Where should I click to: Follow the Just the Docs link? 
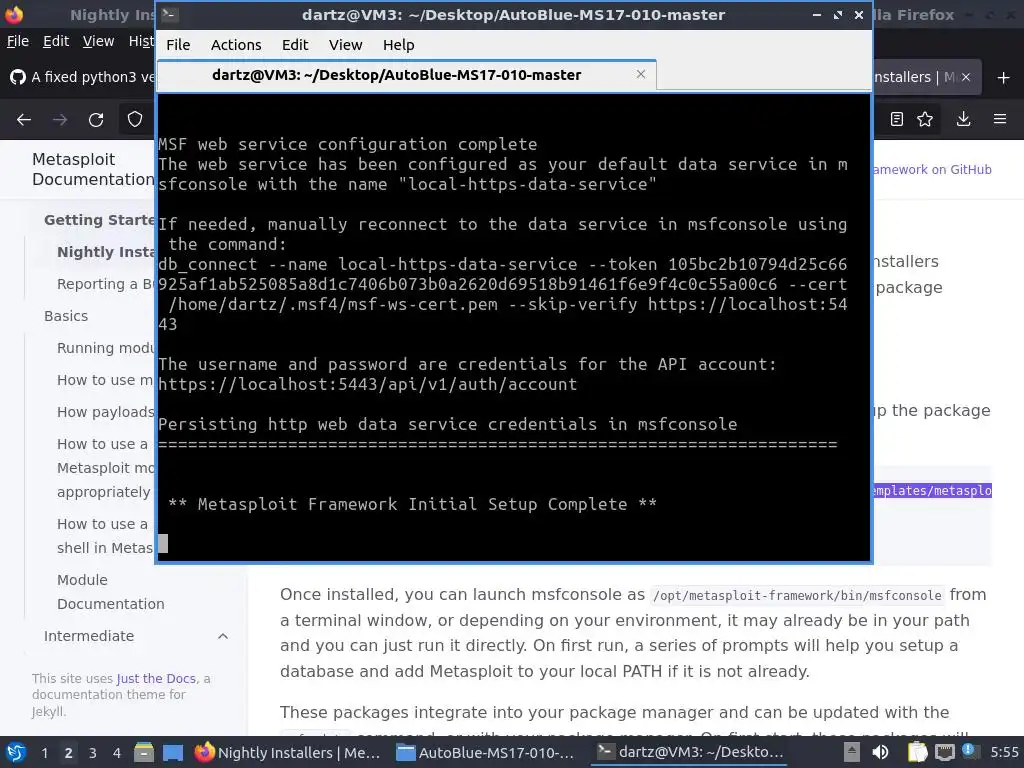[156, 679]
